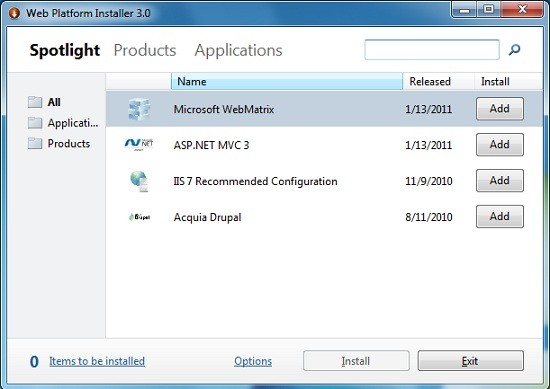This screenshot has height=389, width=550.
Task: Click the Exit button
Action: coord(470,361)
